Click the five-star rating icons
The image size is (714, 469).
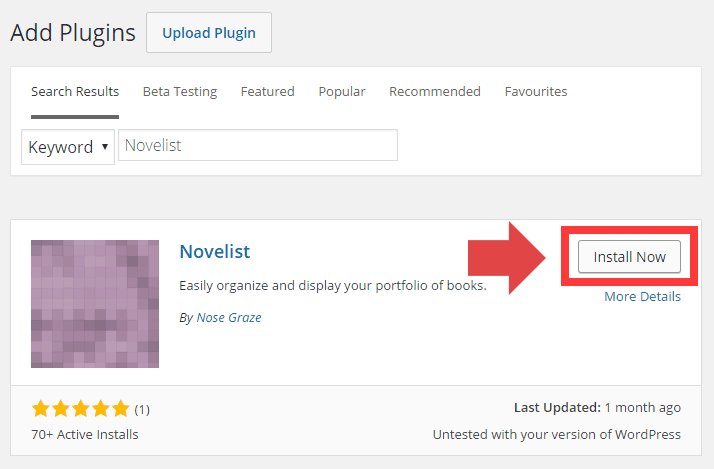coord(81,408)
